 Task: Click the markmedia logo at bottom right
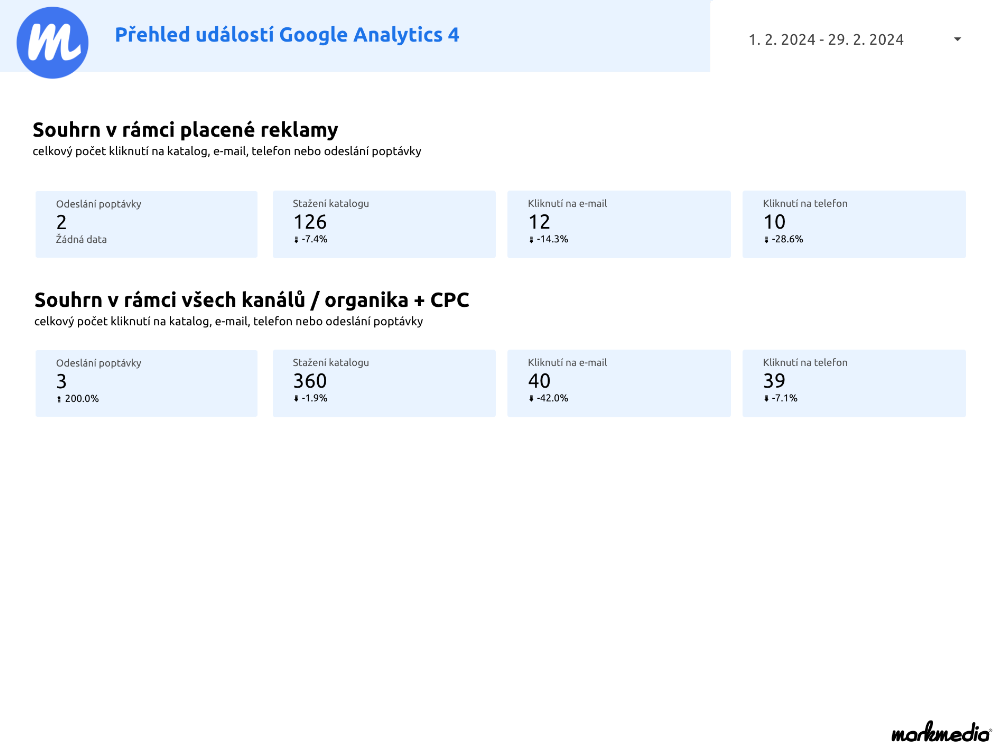[x=941, y=732]
